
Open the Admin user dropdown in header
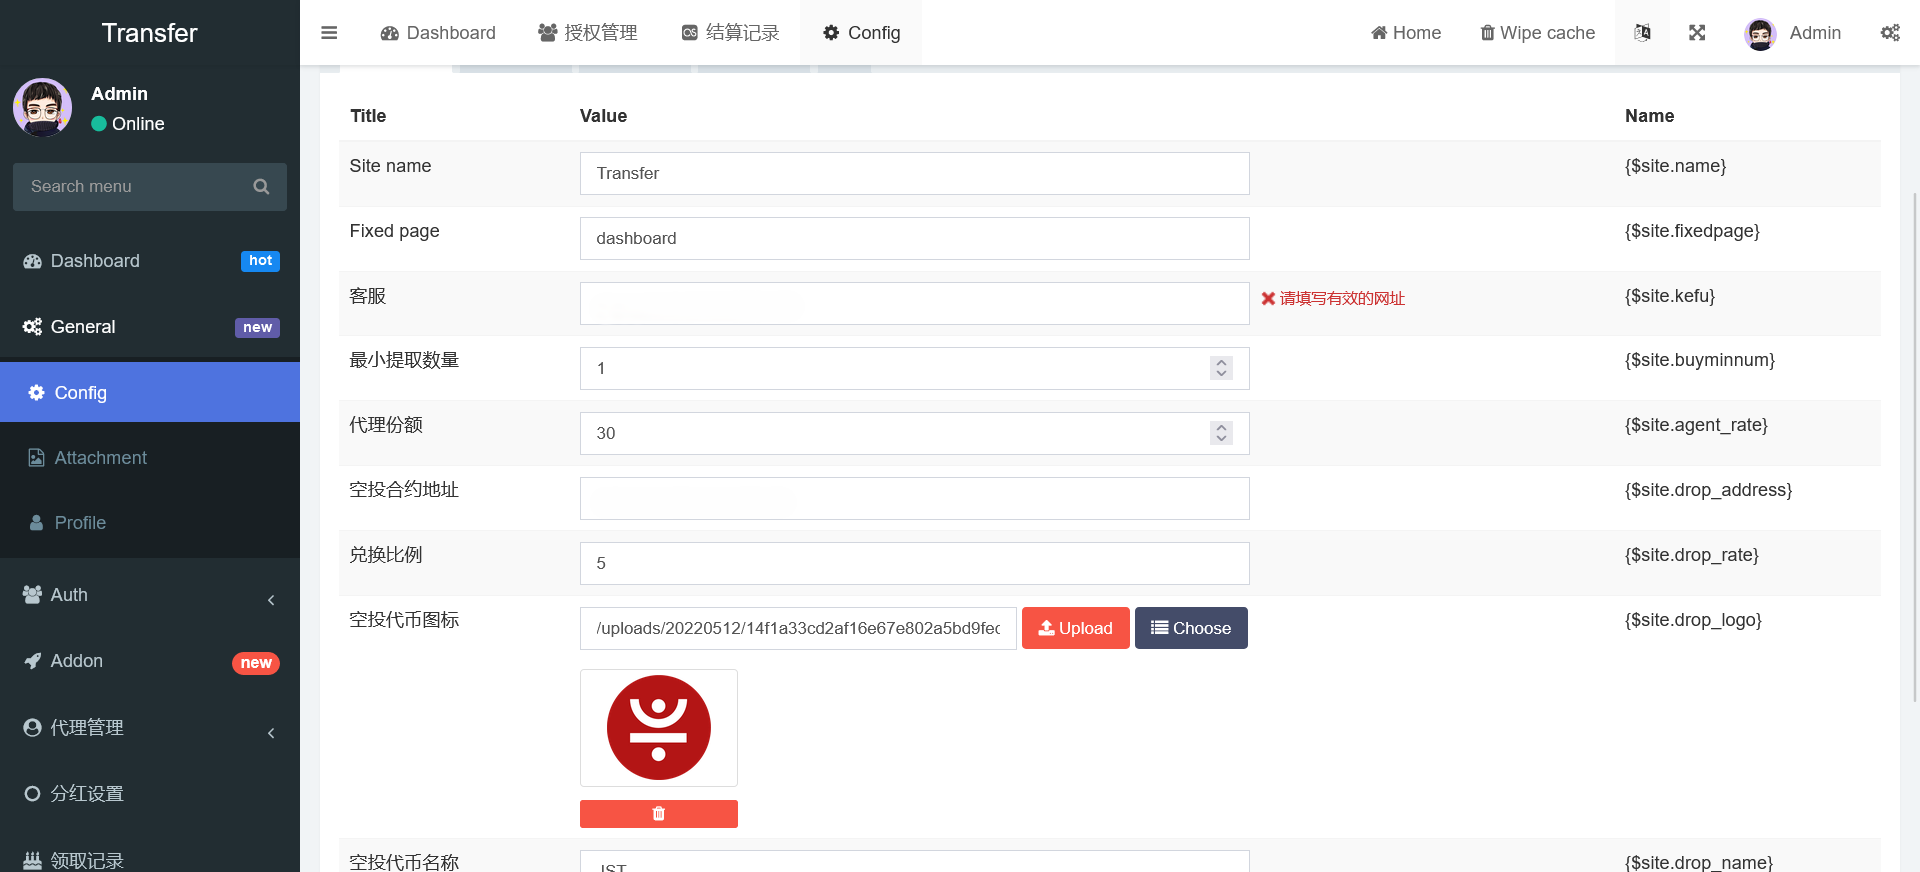[x=1793, y=33]
